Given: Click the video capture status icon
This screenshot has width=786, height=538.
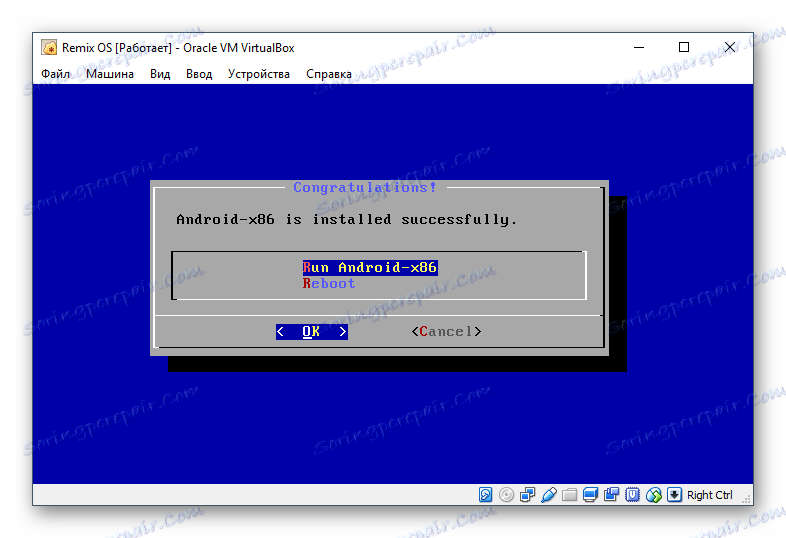Looking at the screenshot, I should coord(612,495).
